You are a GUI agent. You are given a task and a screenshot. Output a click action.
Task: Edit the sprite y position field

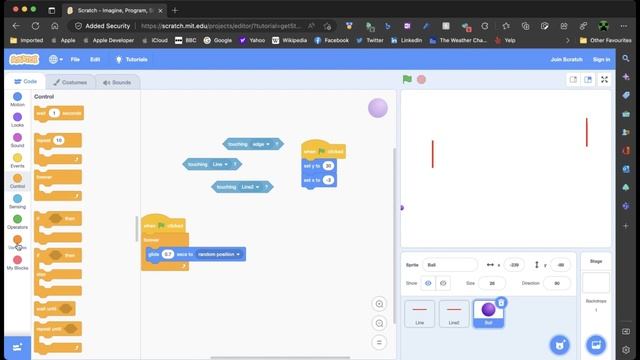click(560, 265)
